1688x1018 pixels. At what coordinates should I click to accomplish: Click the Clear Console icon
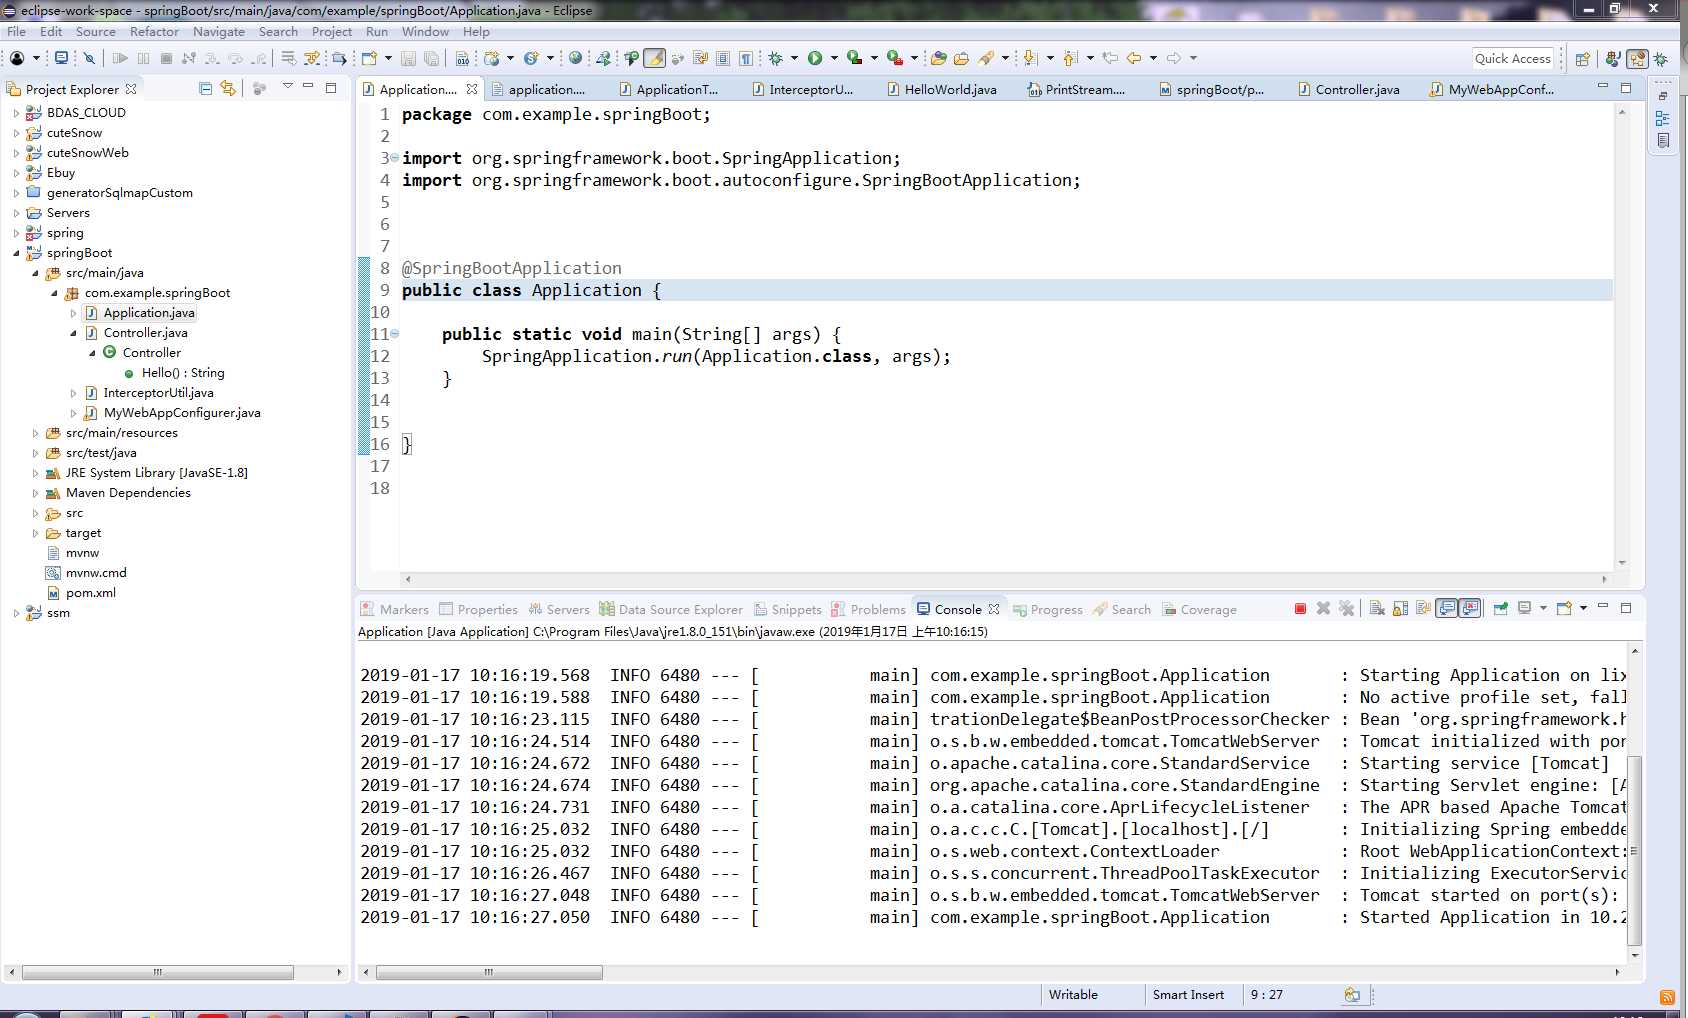pyautogui.click(x=1377, y=608)
